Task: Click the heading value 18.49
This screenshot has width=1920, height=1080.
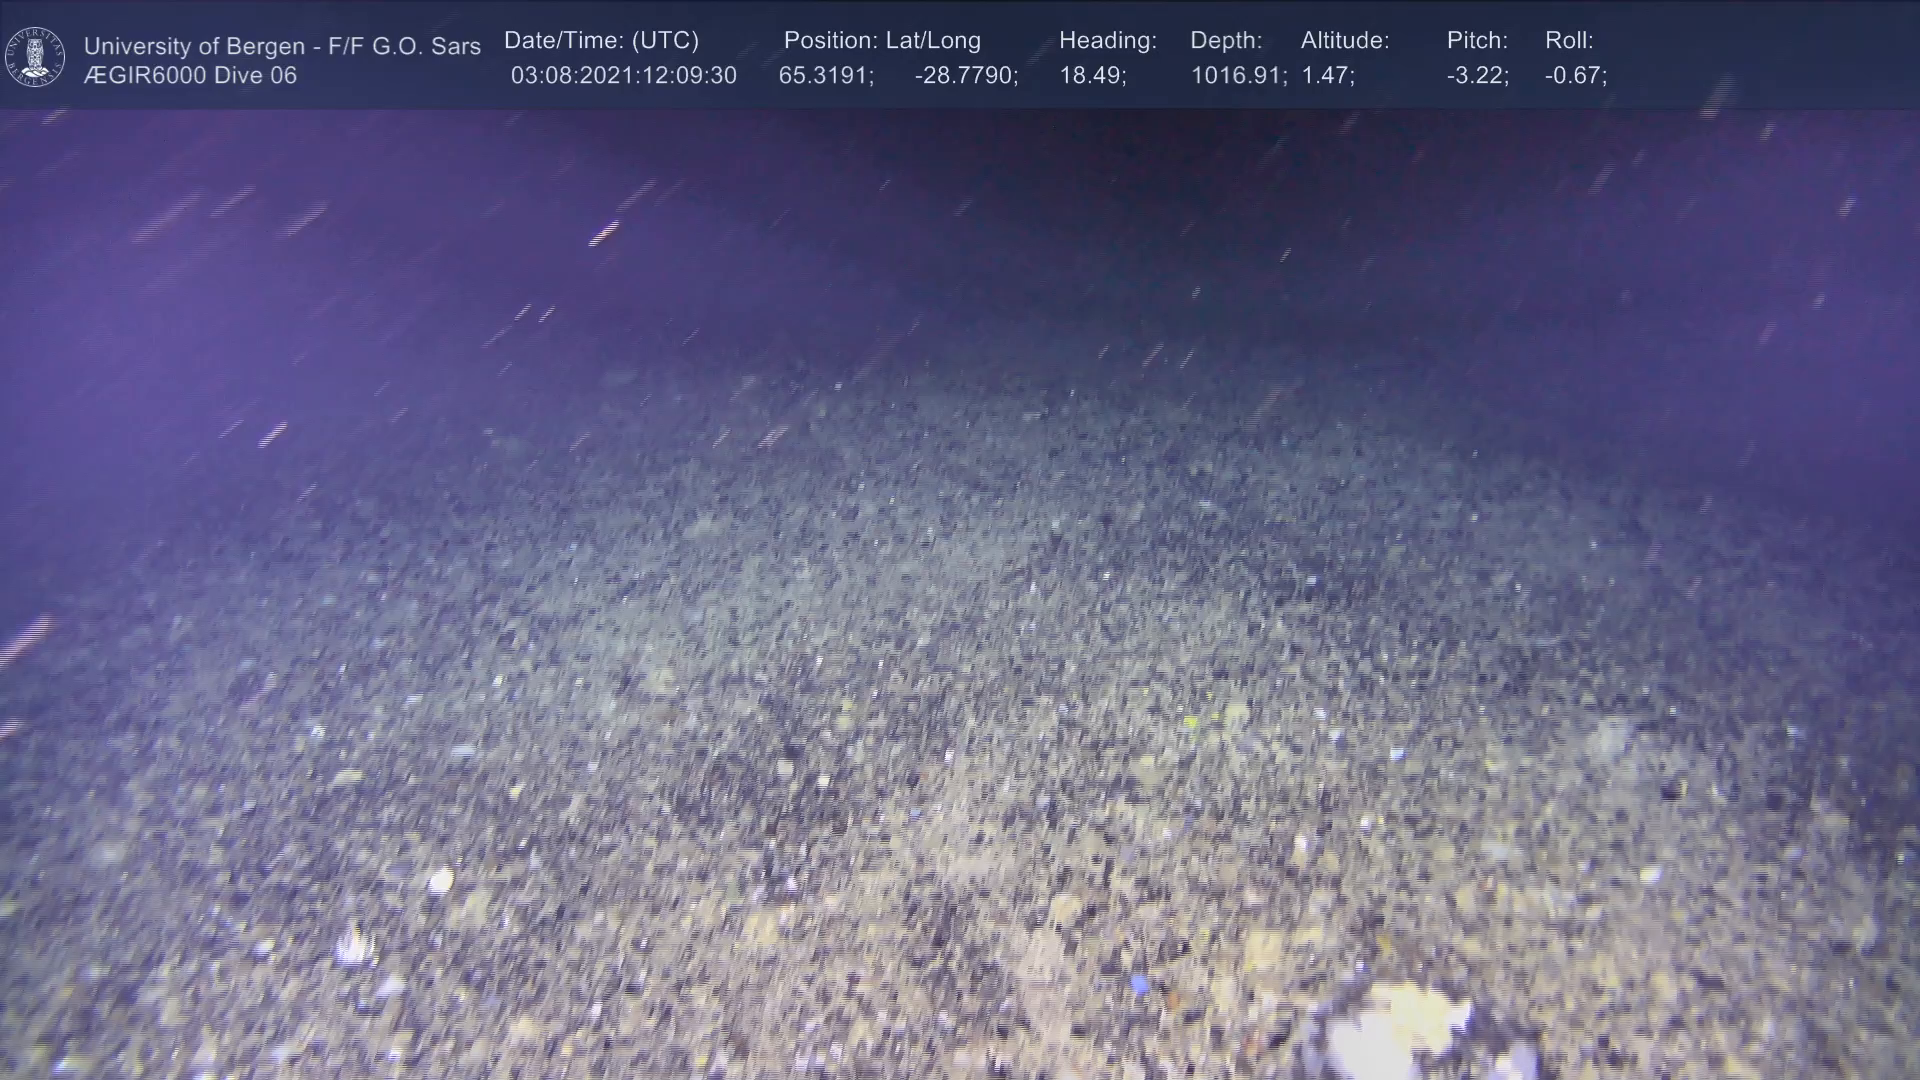Action: pos(1092,76)
